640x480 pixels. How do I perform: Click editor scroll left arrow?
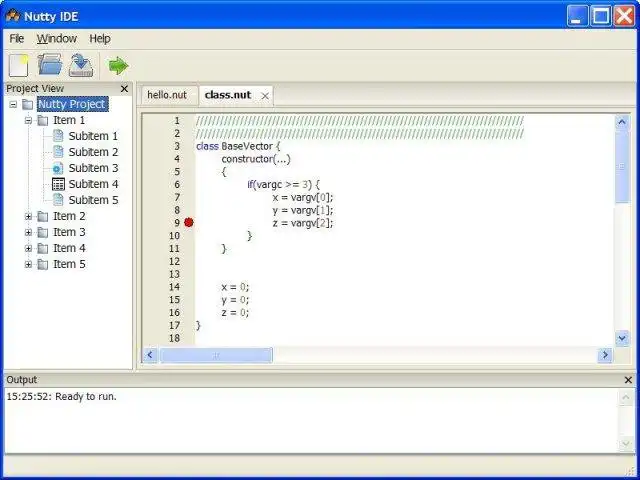[150, 355]
